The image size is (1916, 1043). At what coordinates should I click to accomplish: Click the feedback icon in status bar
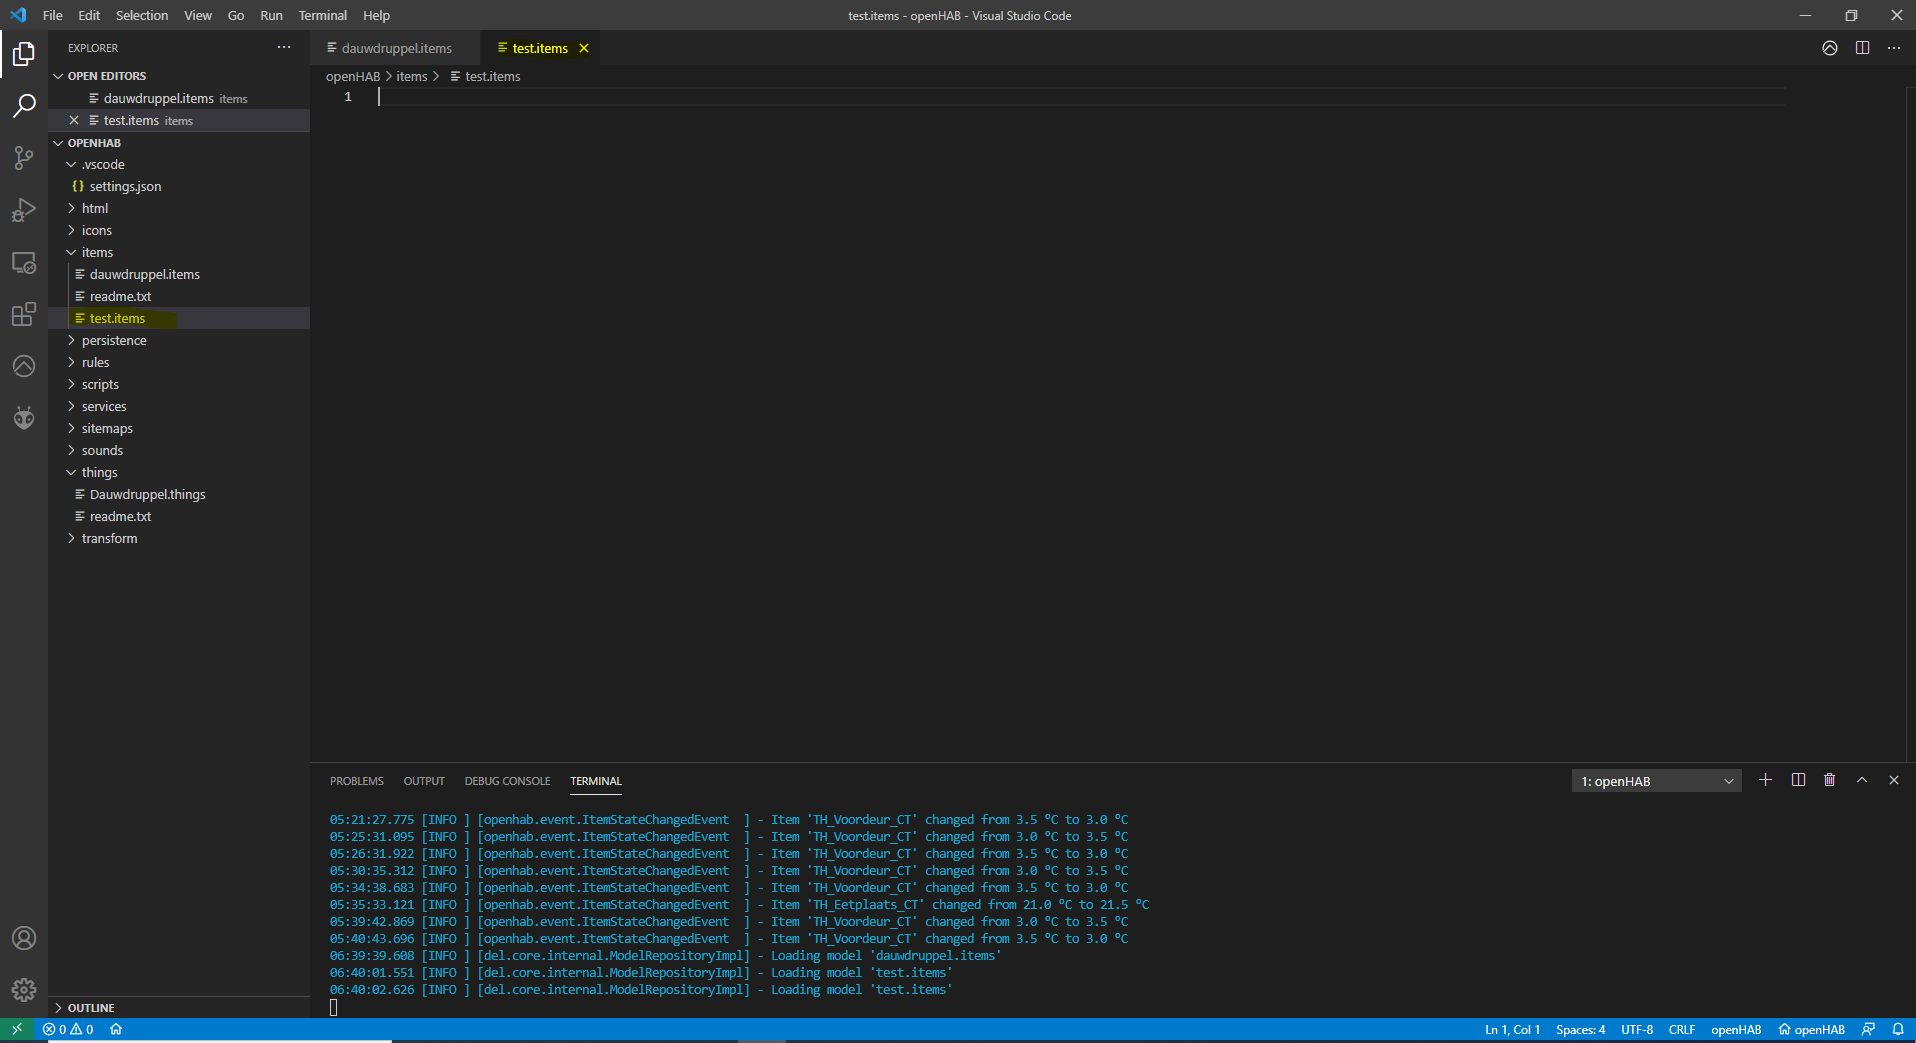(x=1868, y=1029)
